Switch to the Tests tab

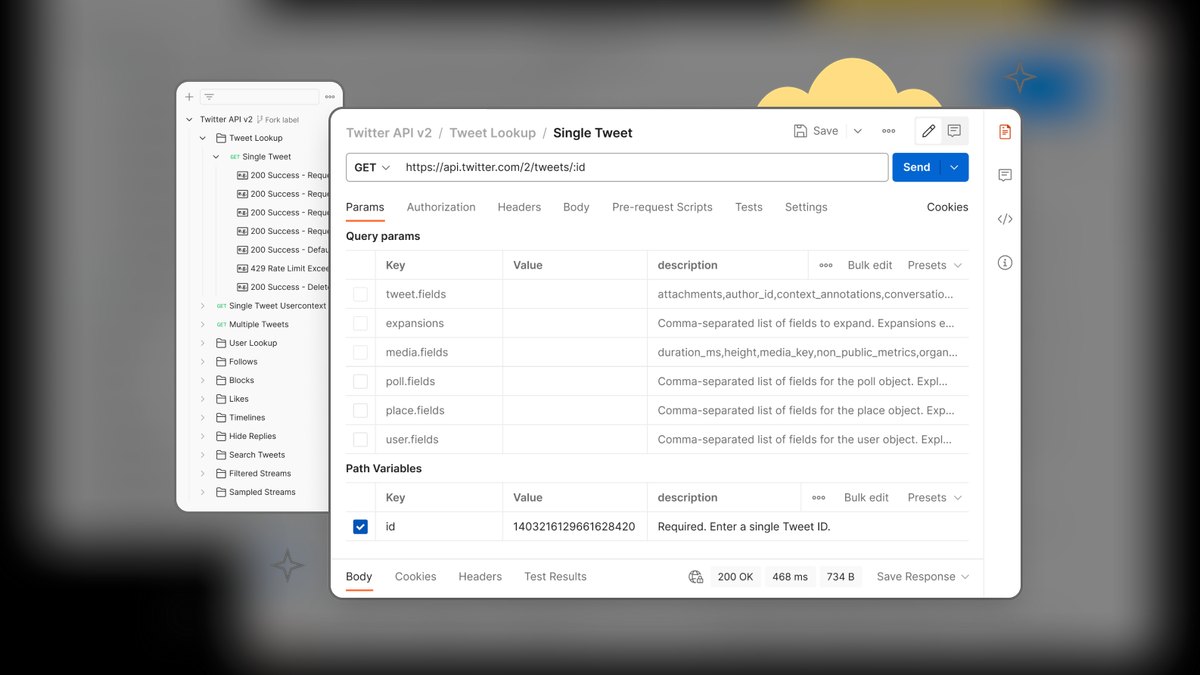[749, 207]
